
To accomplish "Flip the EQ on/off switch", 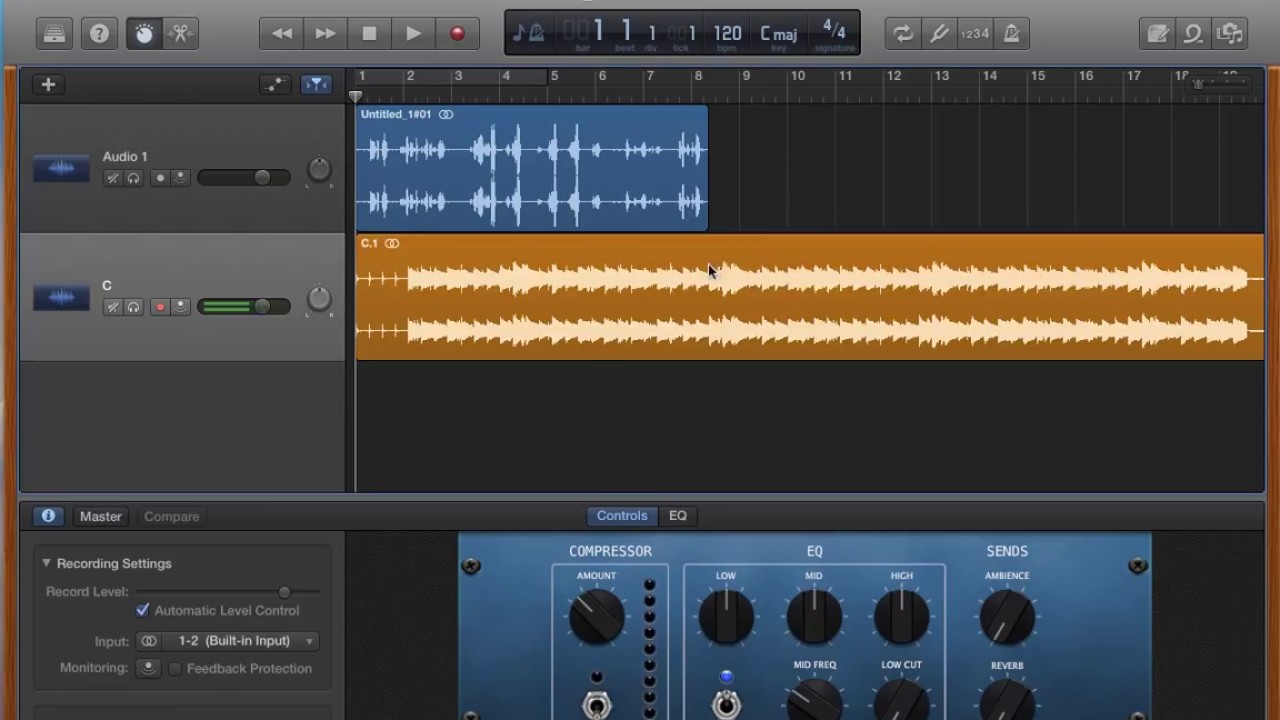I will tap(727, 704).
